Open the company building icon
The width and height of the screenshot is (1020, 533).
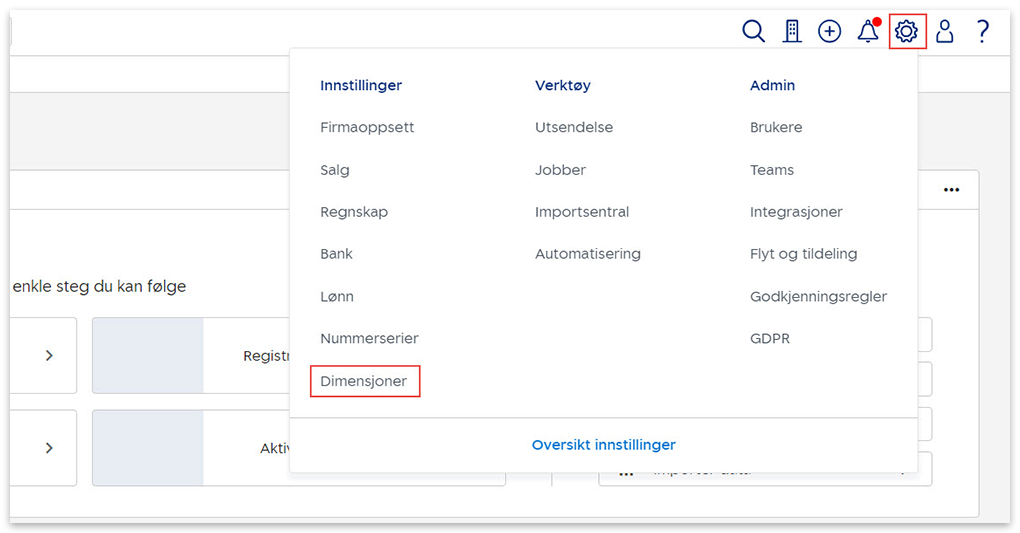point(792,32)
